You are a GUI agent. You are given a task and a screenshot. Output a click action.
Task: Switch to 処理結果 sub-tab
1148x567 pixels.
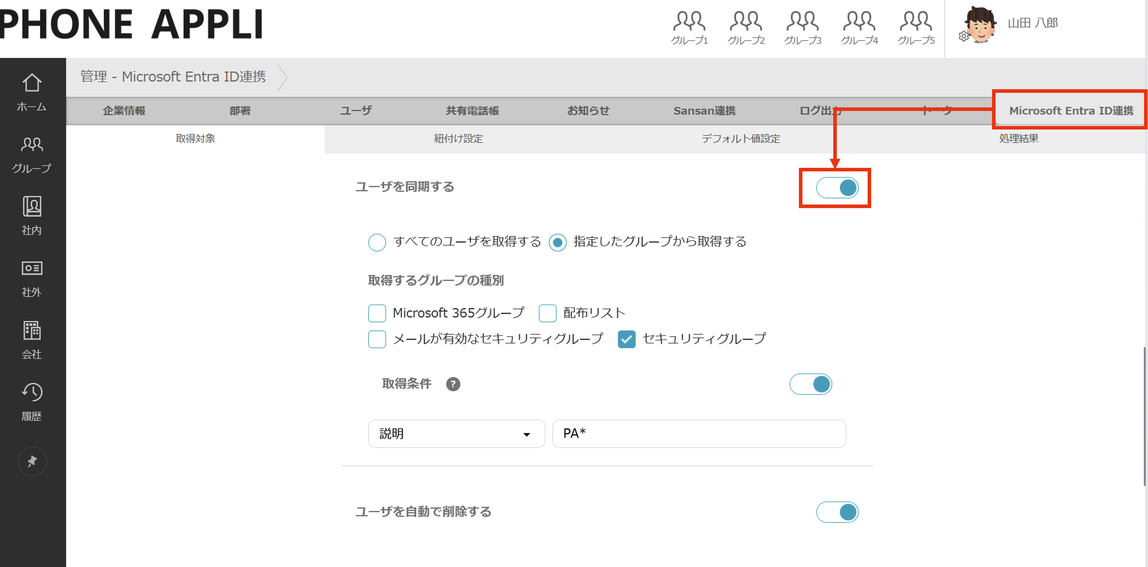point(1018,138)
